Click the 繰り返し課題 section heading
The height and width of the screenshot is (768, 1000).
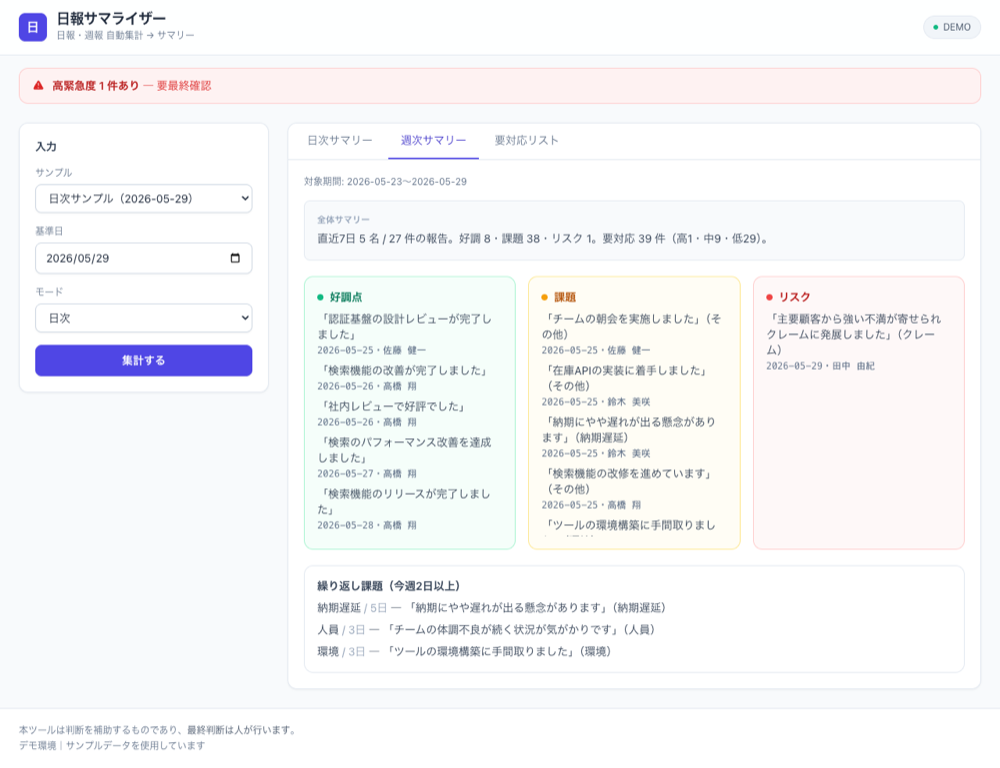[x=389, y=586]
